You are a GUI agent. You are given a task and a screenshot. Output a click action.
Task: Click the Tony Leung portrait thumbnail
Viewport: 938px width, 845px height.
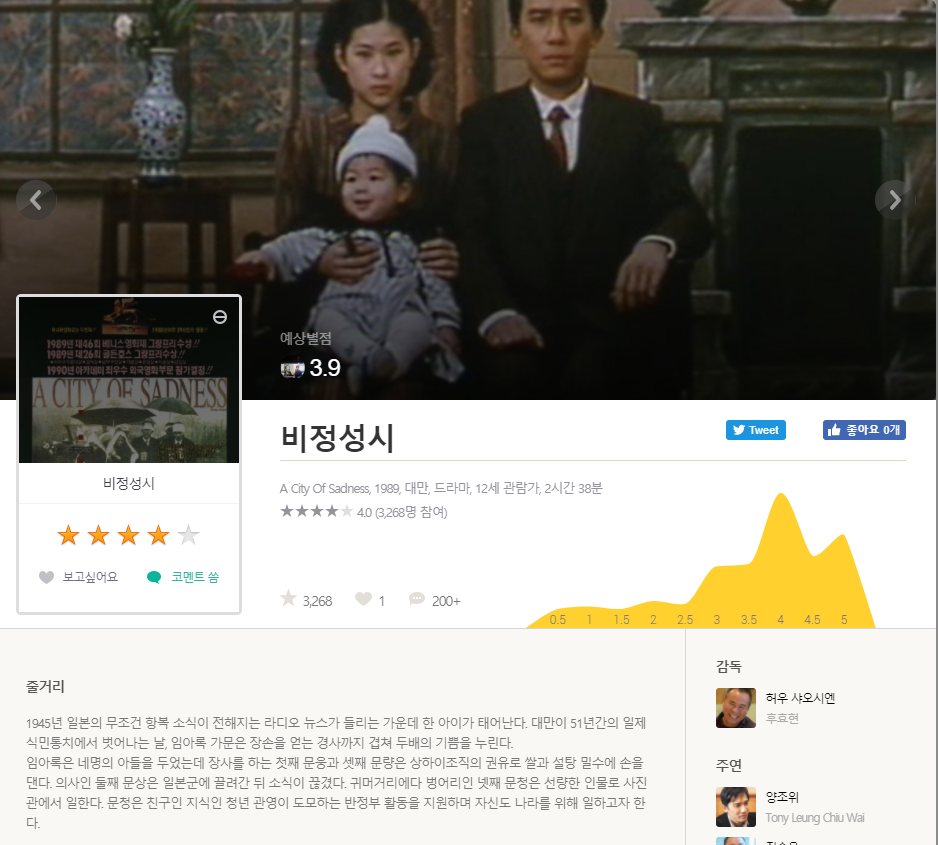click(x=736, y=807)
